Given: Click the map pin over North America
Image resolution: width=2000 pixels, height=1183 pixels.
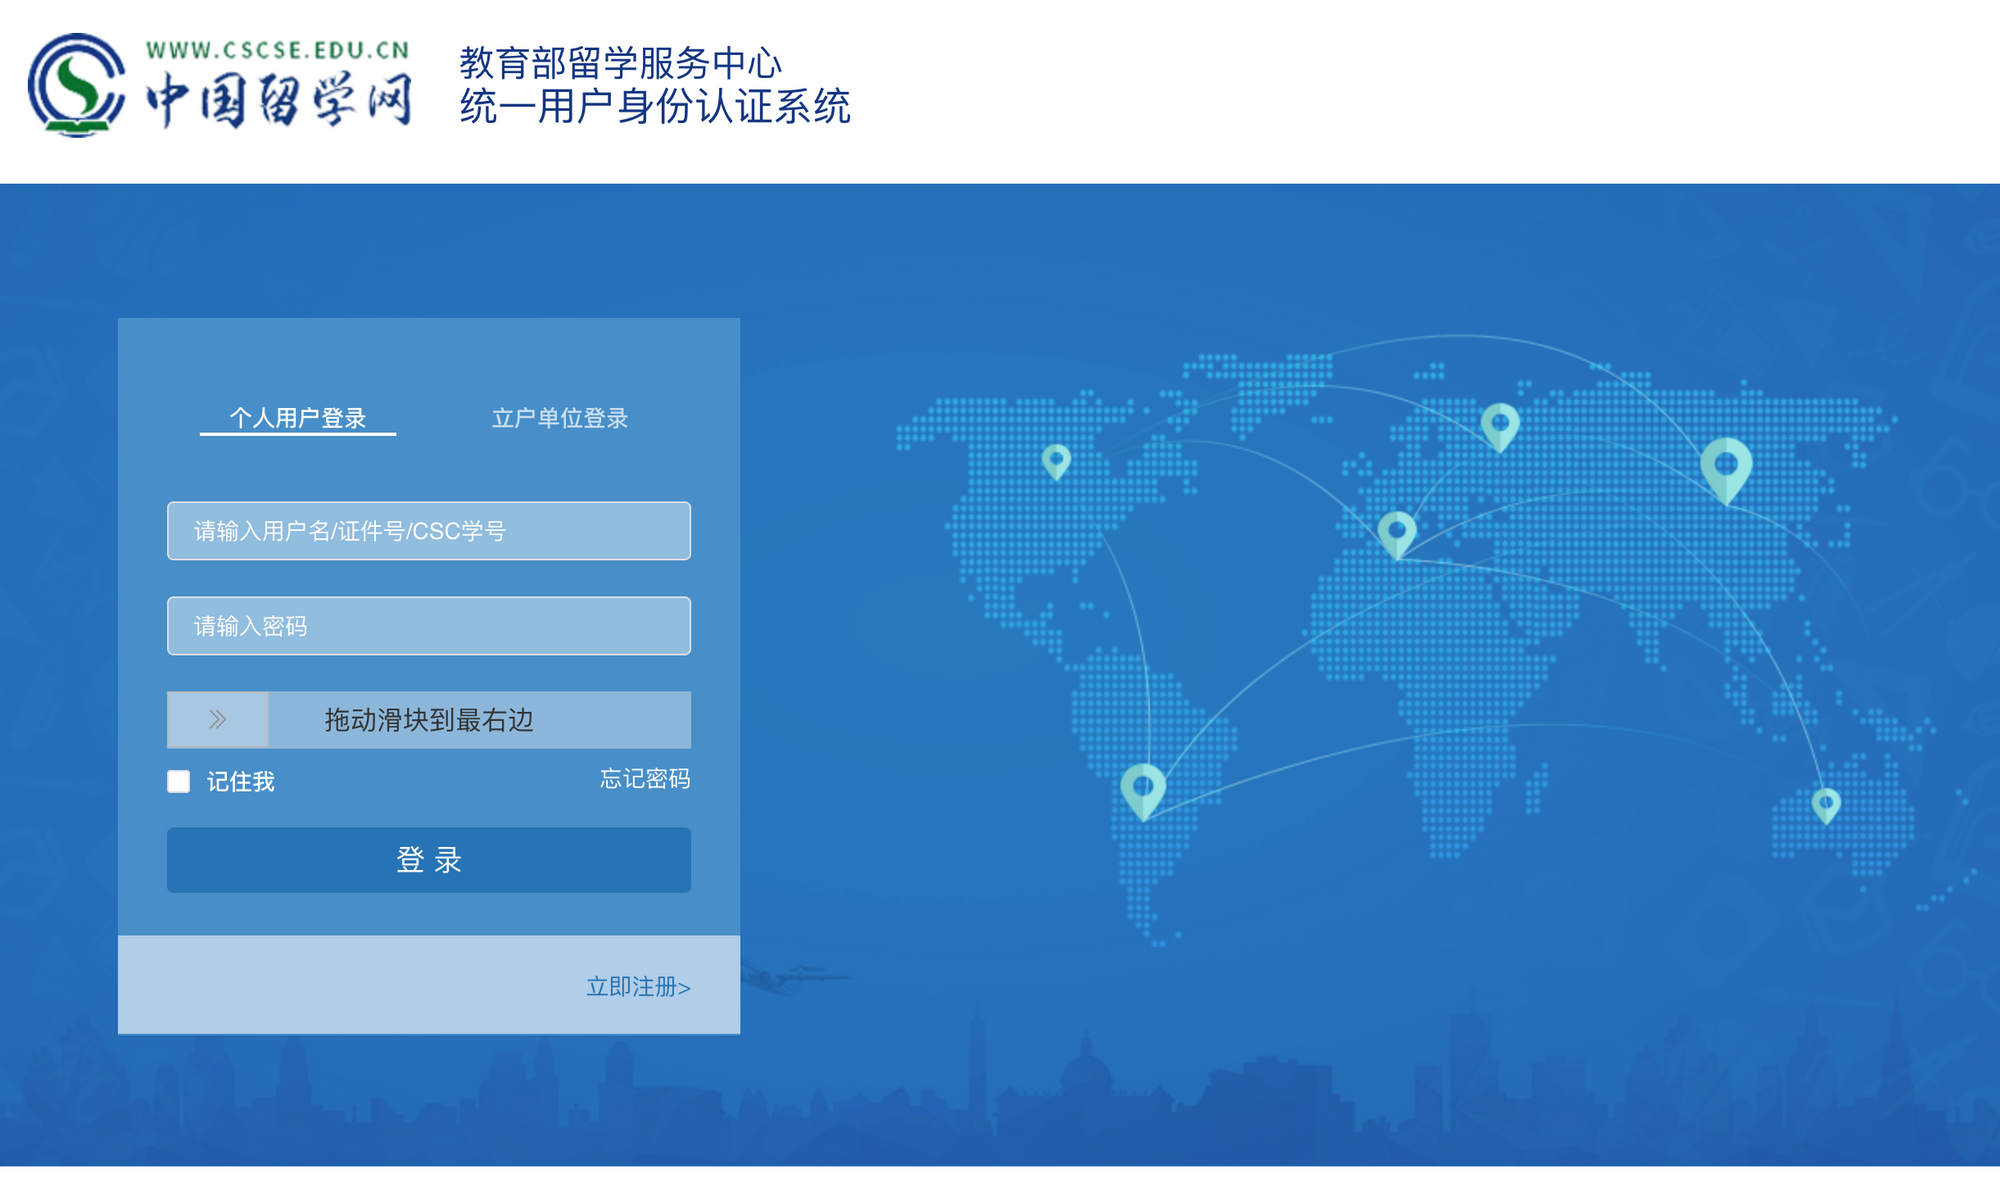Looking at the screenshot, I should point(1056,460).
